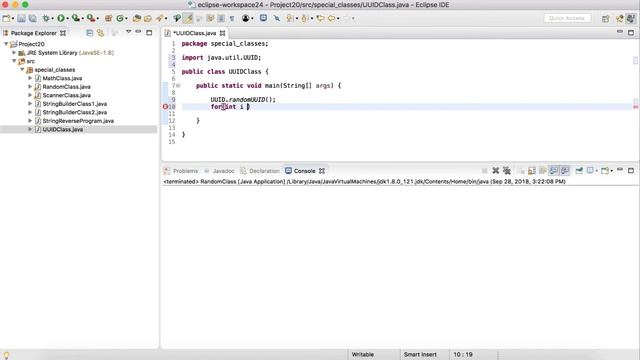The height and width of the screenshot is (360, 640).
Task: Toggle Show Console on Standard Out
Action: point(553,171)
